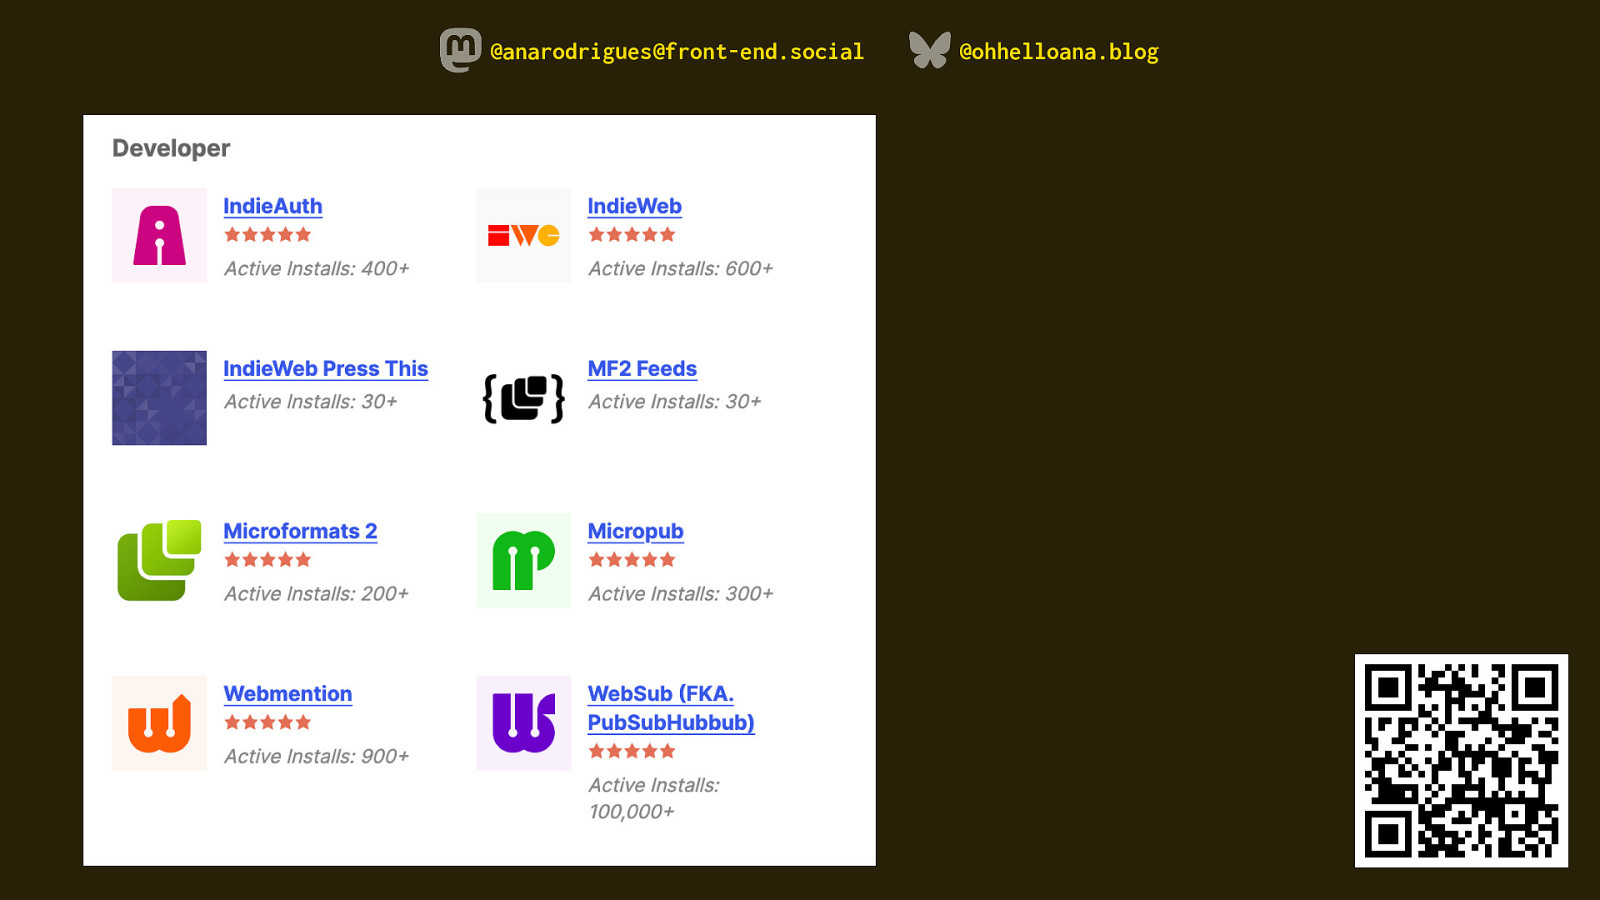Click the Webmention star rating
The height and width of the screenshot is (900, 1600).
[268, 722]
